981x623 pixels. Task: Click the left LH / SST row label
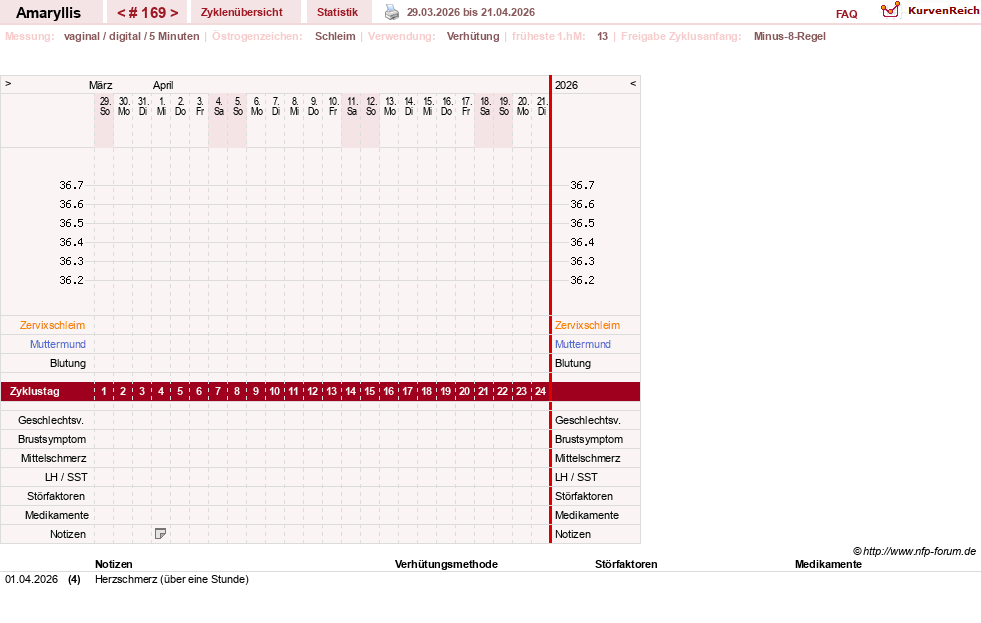pyautogui.click(x=66, y=477)
